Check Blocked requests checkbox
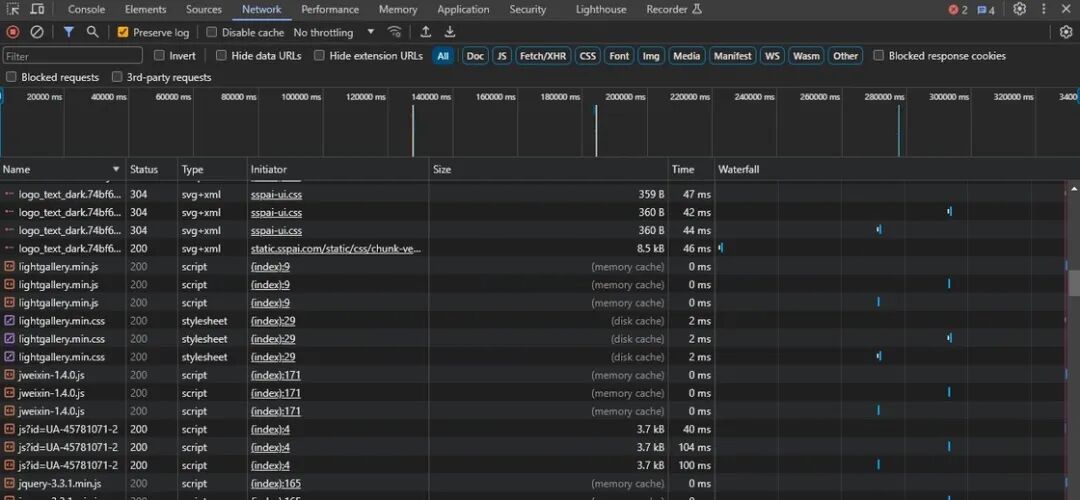This screenshot has width=1080, height=500. tap(11, 77)
